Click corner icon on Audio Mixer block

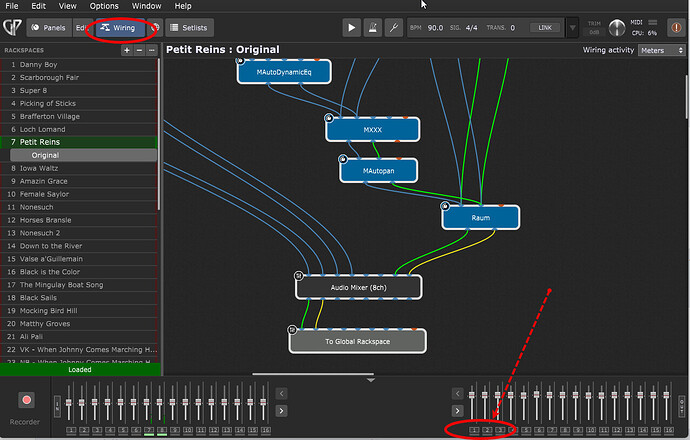pyautogui.click(x=299, y=275)
